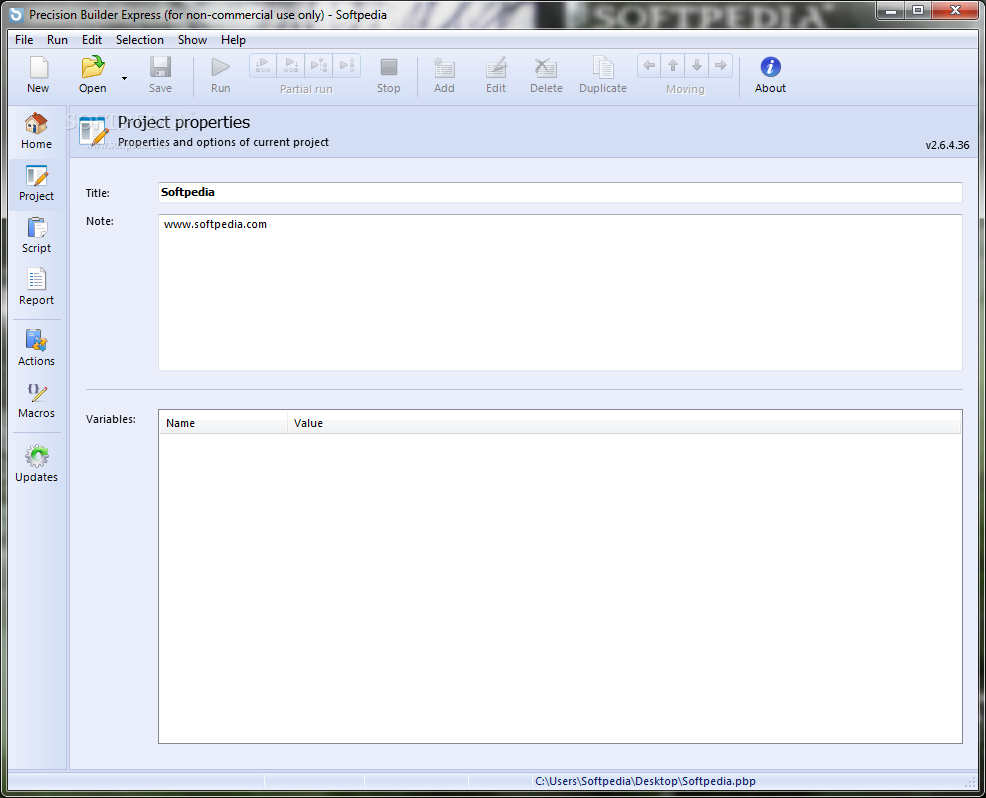Click the application icon in title bar
Image resolution: width=986 pixels, height=798 pixels.
[16, 14]
